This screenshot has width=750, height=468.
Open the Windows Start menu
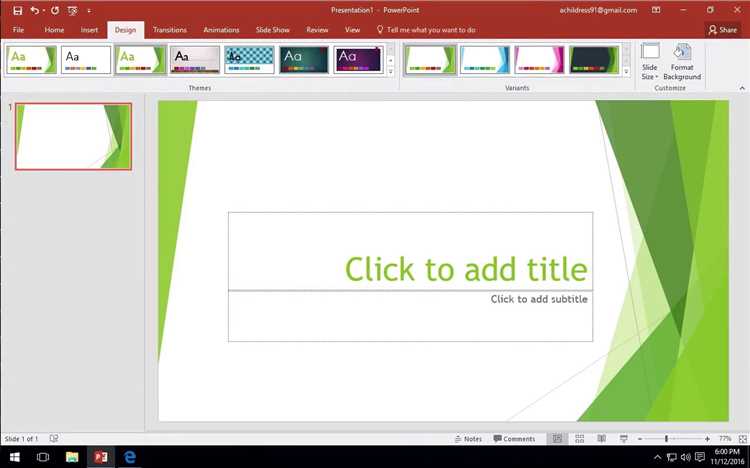pyautogui.click(x=14, y=457)
